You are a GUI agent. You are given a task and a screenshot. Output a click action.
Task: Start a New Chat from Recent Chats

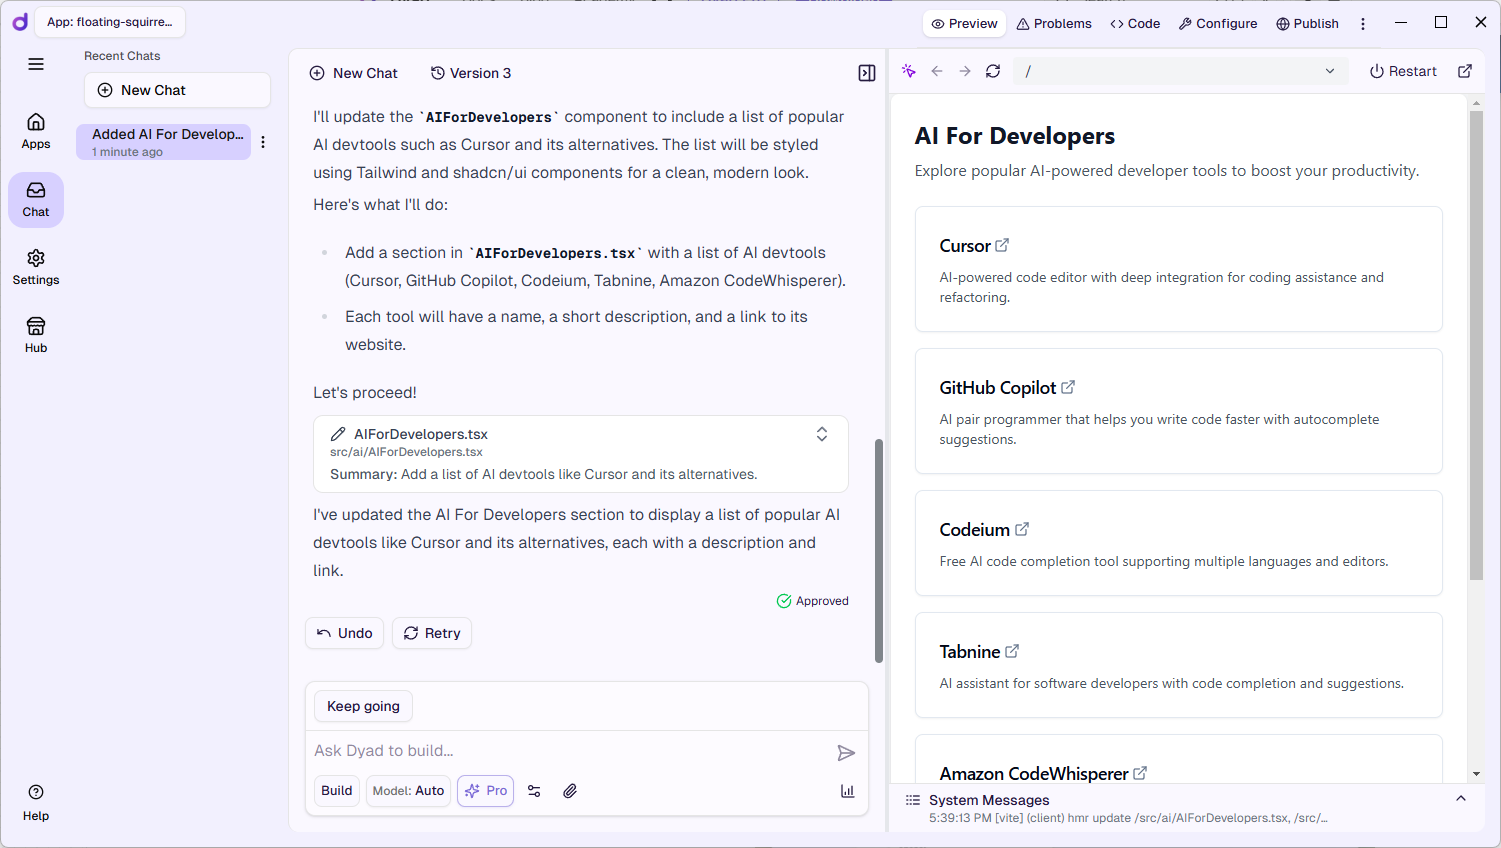pos(177,90)
